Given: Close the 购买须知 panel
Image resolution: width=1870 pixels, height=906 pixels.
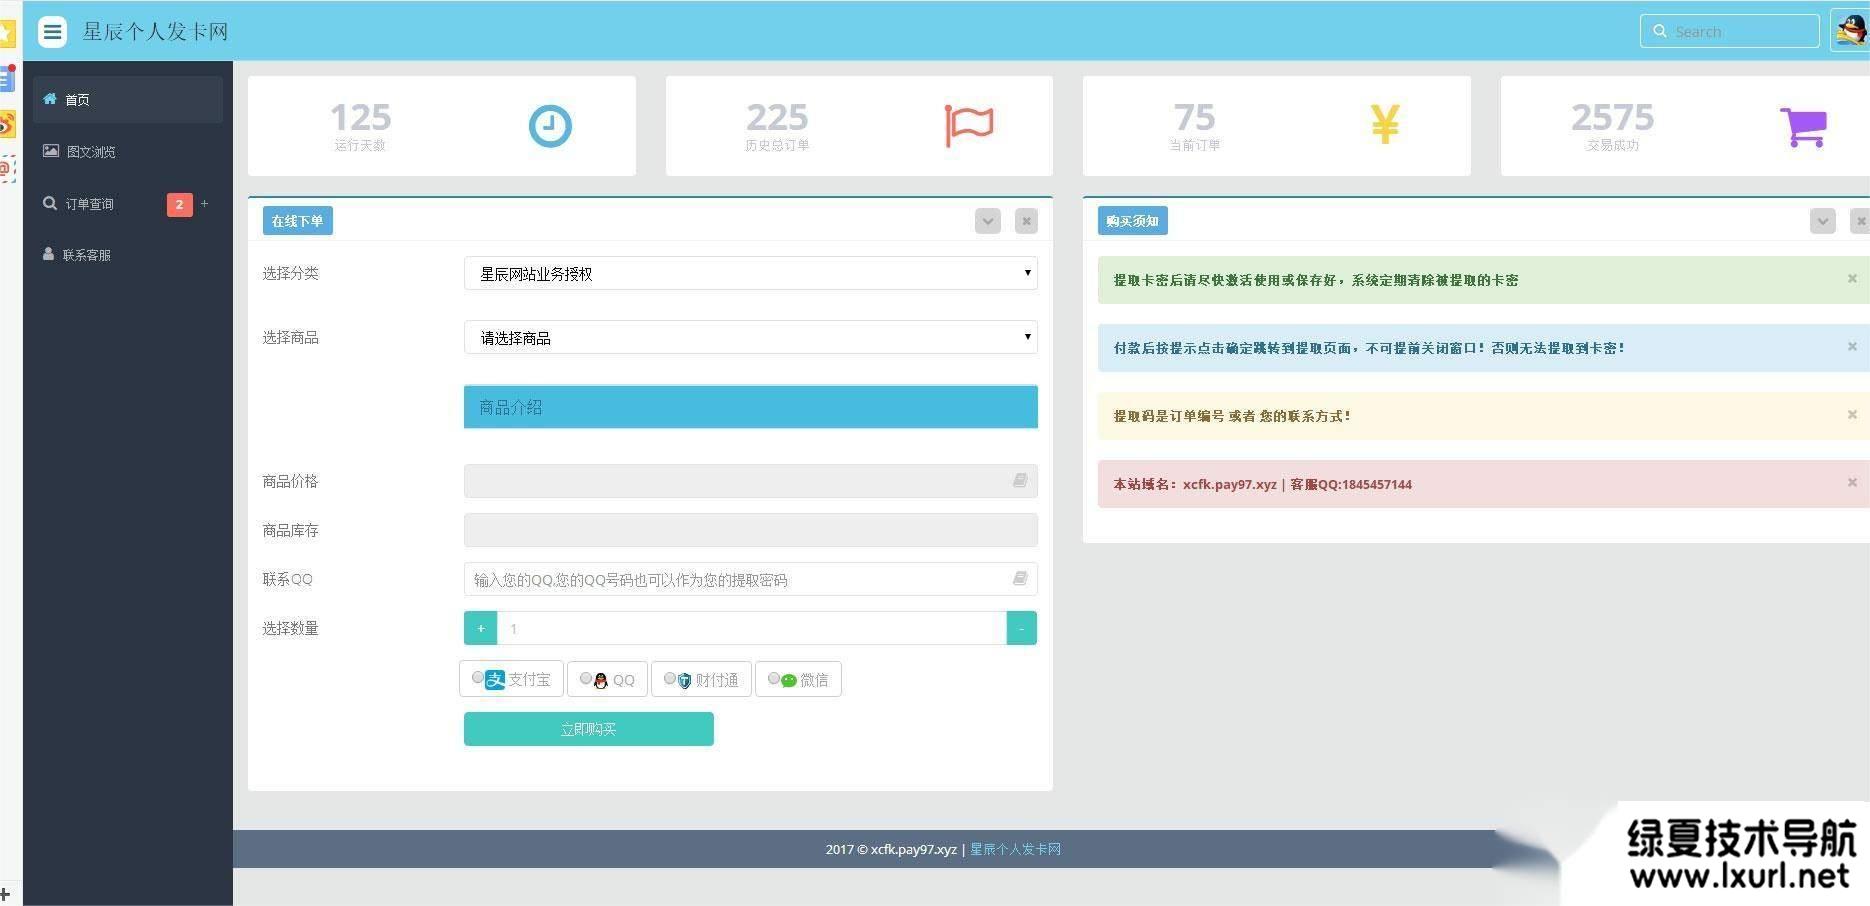Looking at the screenshot, I should tap(1860, 221).
